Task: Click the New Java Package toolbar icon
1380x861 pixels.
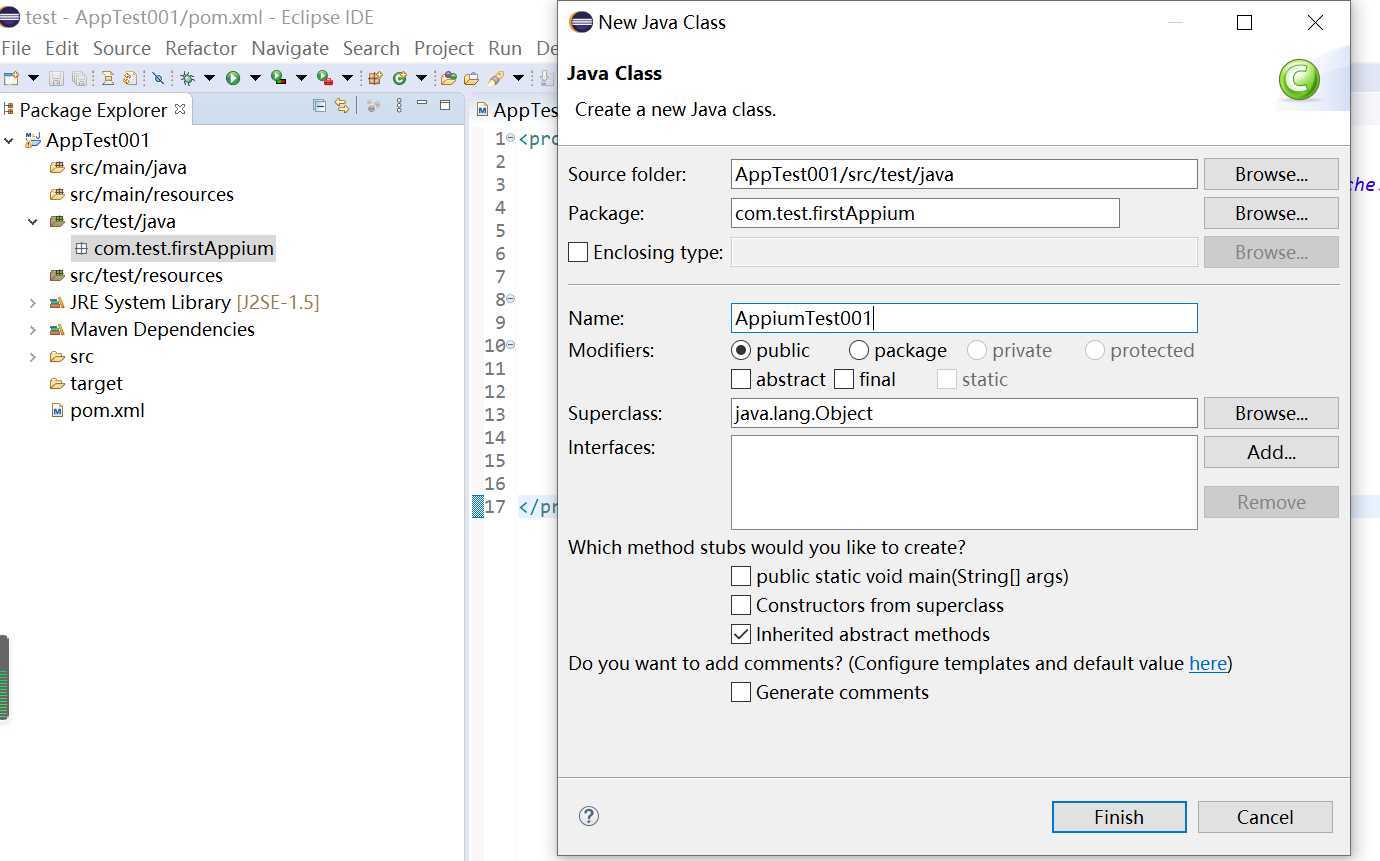Action: click(x=376, y=78)
